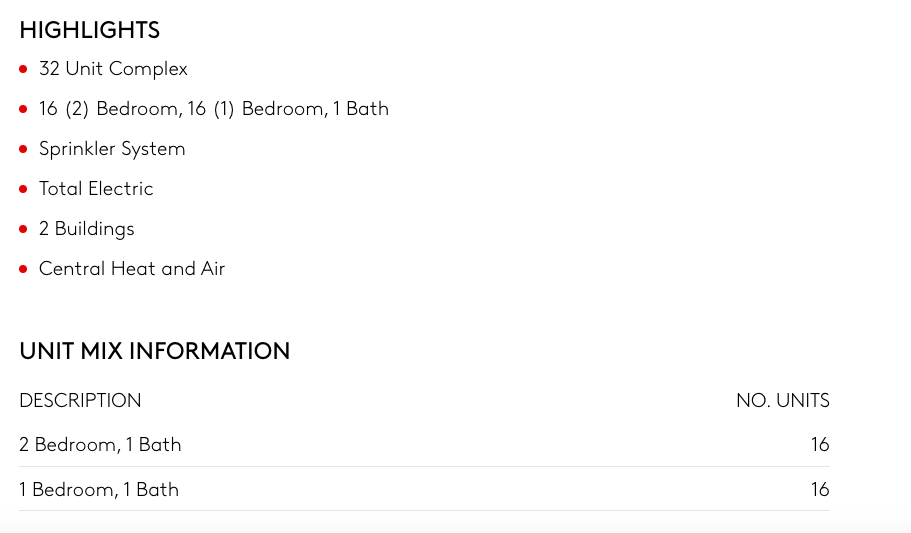This screenshot has width=911, height=533.
Task: Click the DESCRIPTION column header
Action: click(80, 401)
